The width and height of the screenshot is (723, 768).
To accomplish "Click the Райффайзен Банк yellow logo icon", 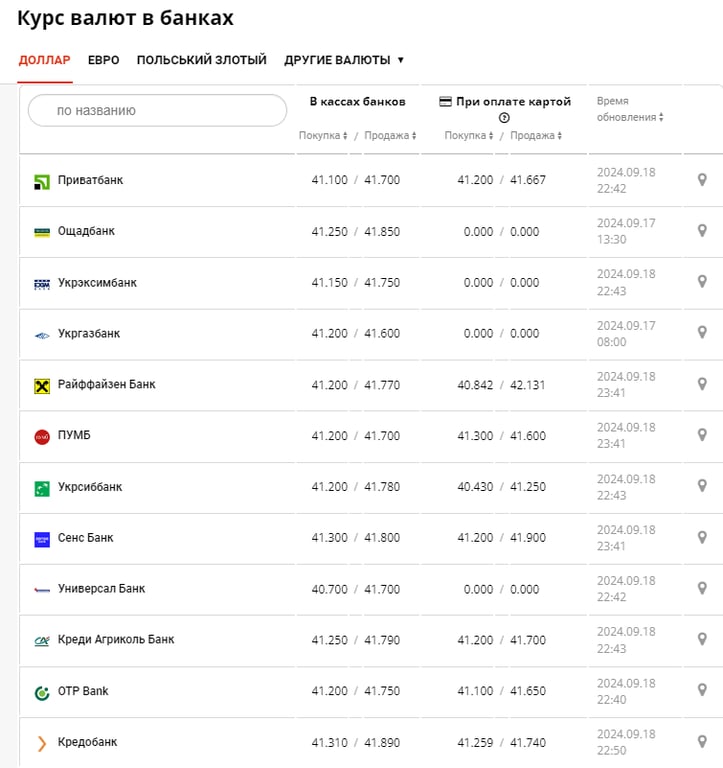I will click(x=42, y=385).
